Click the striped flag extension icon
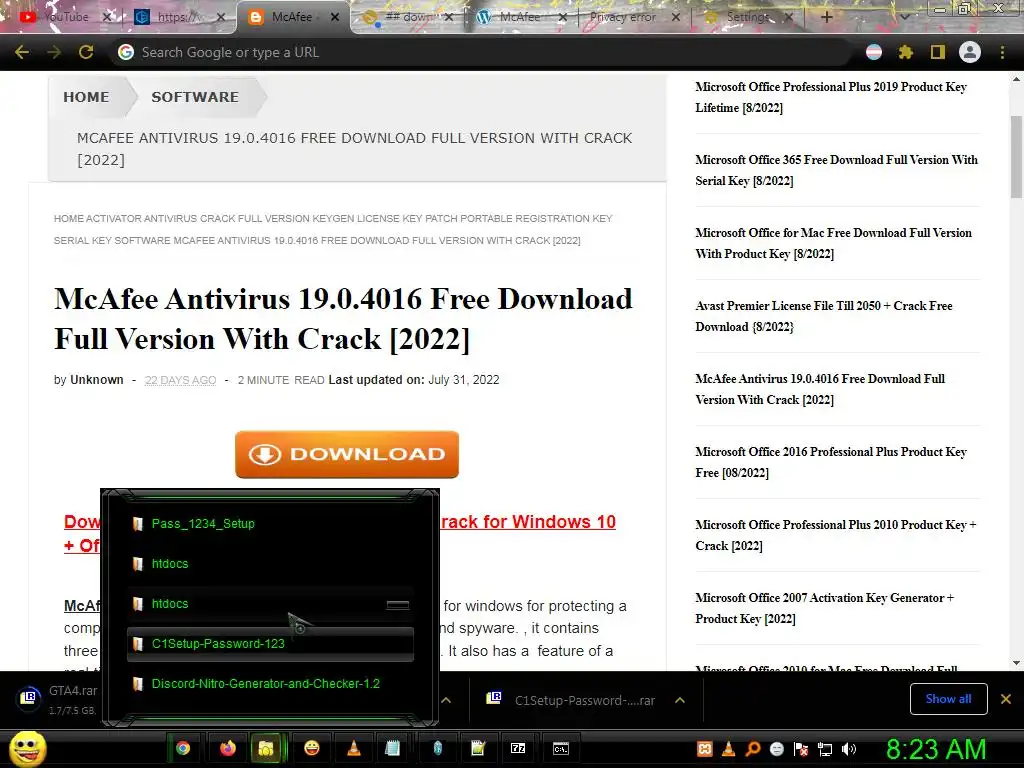The height and width of the screenshot is (768, 1024). [x=874, y=52]
